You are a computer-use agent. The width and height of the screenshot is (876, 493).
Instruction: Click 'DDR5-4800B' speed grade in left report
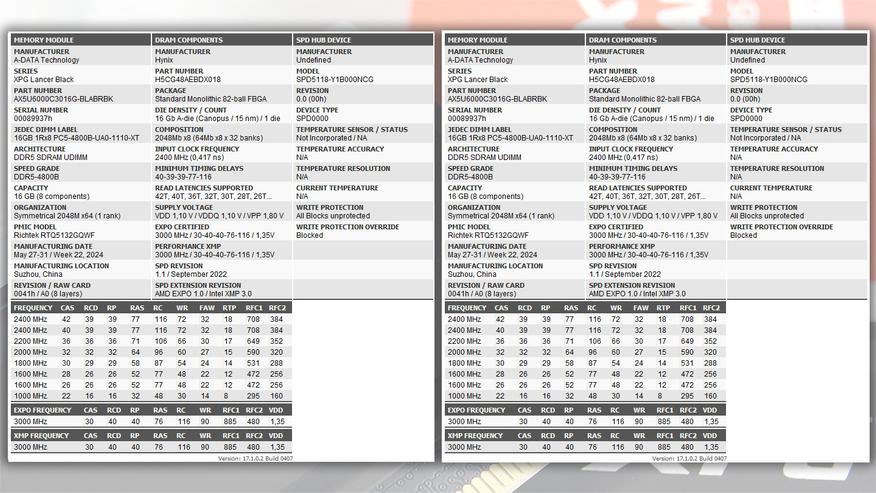click(x=36, y=177)
